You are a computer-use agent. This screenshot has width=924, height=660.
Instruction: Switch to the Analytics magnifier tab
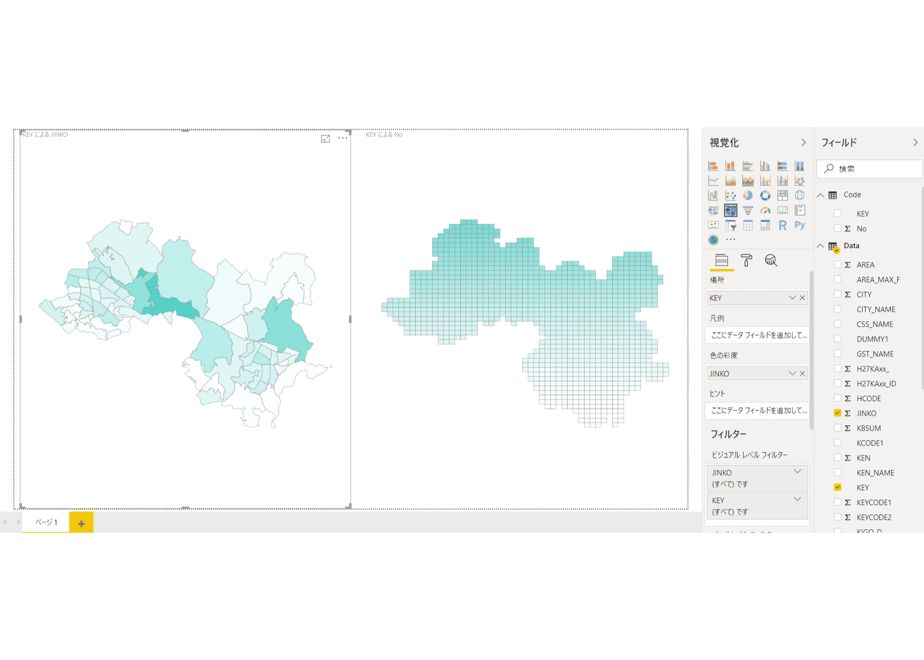771,260
